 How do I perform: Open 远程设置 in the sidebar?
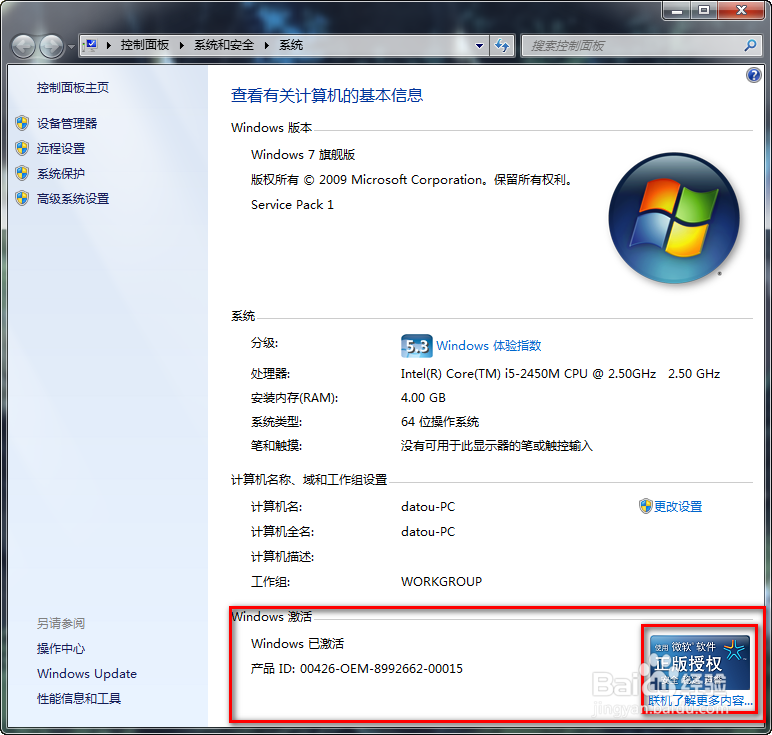pos(61,148)
